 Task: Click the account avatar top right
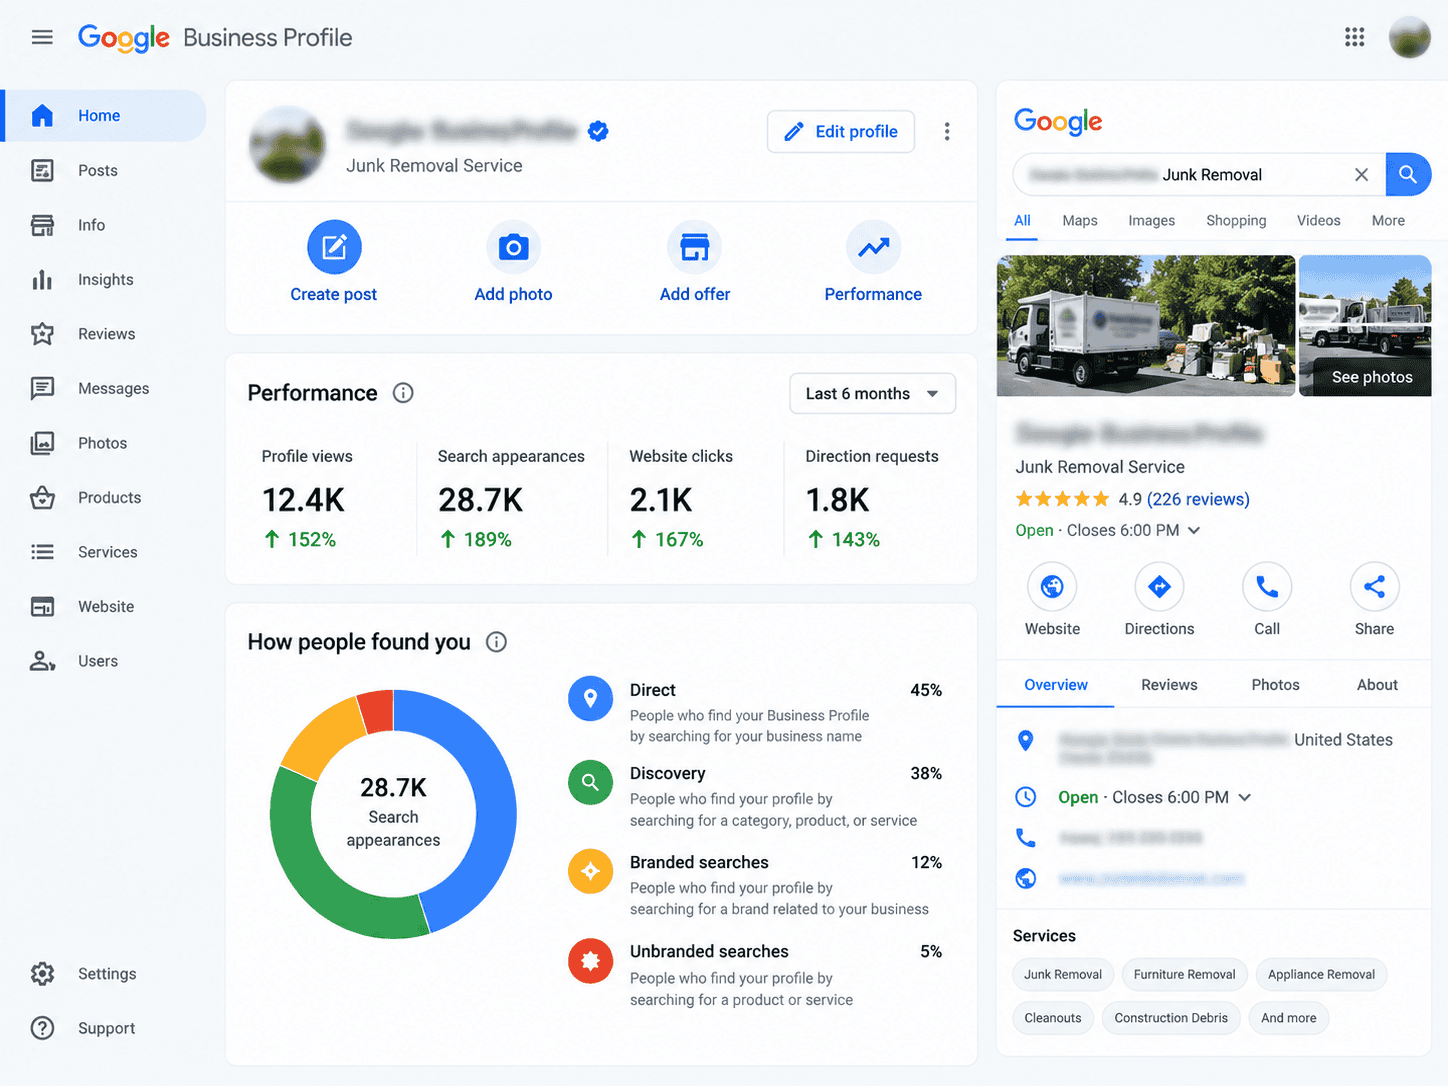pos(1410,37)
